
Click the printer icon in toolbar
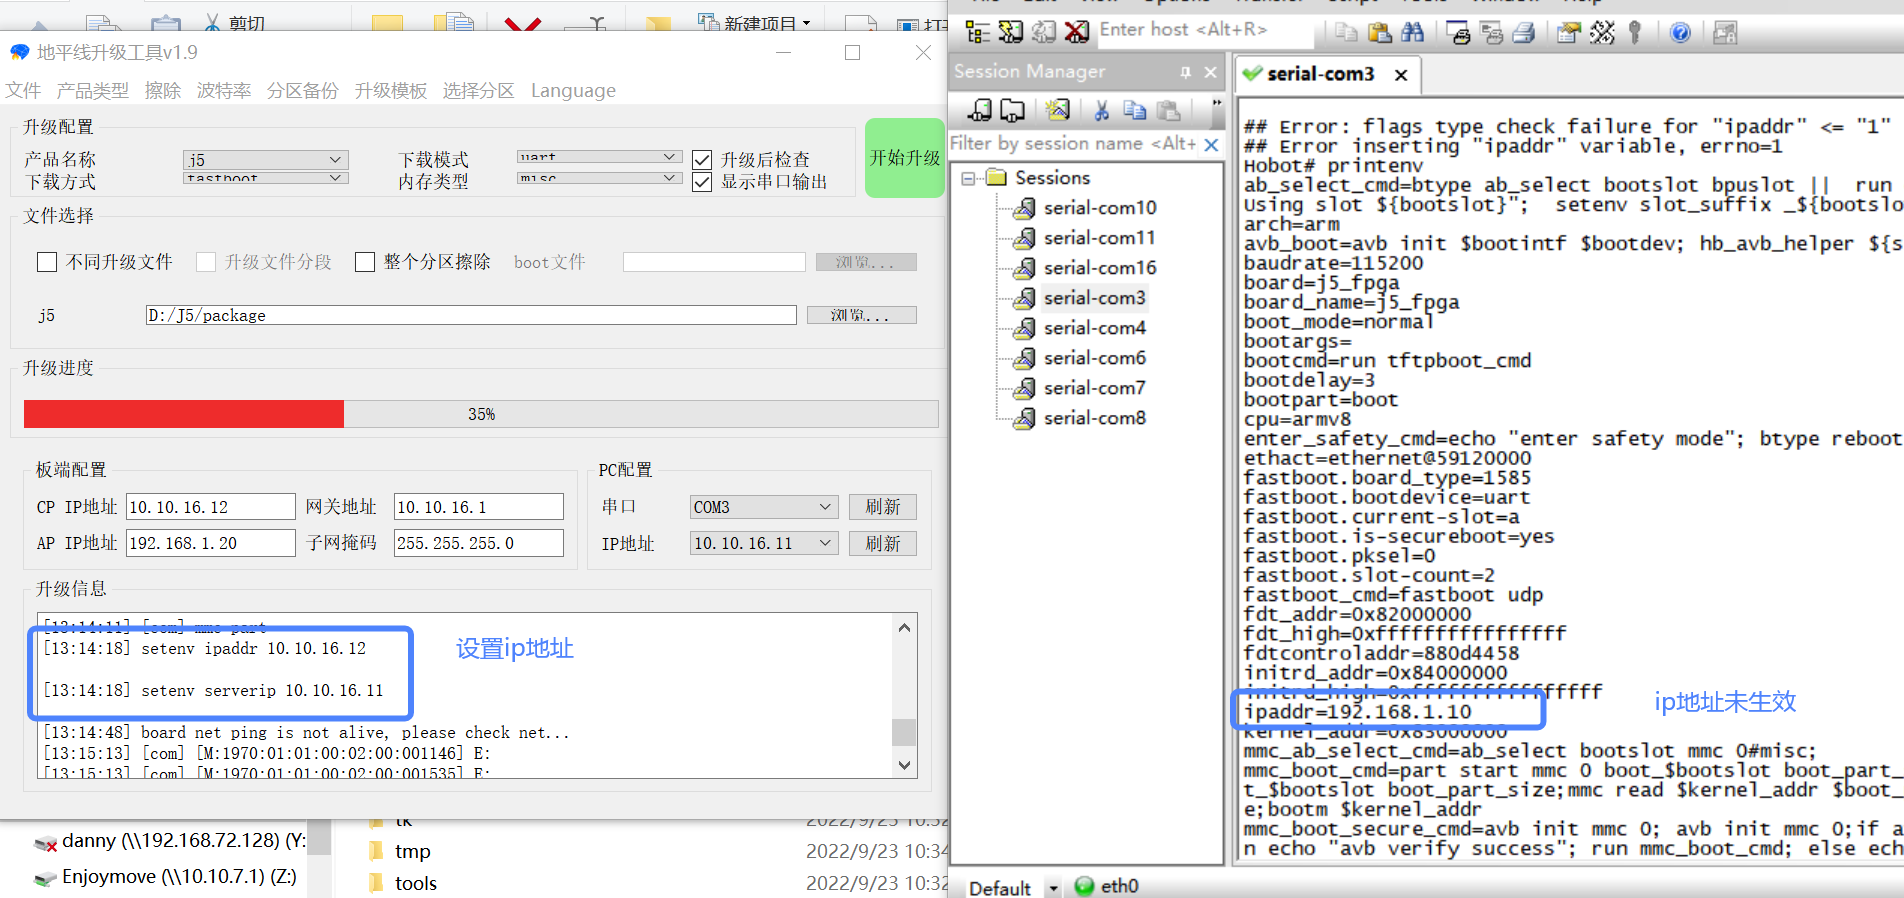(1524, 32)
